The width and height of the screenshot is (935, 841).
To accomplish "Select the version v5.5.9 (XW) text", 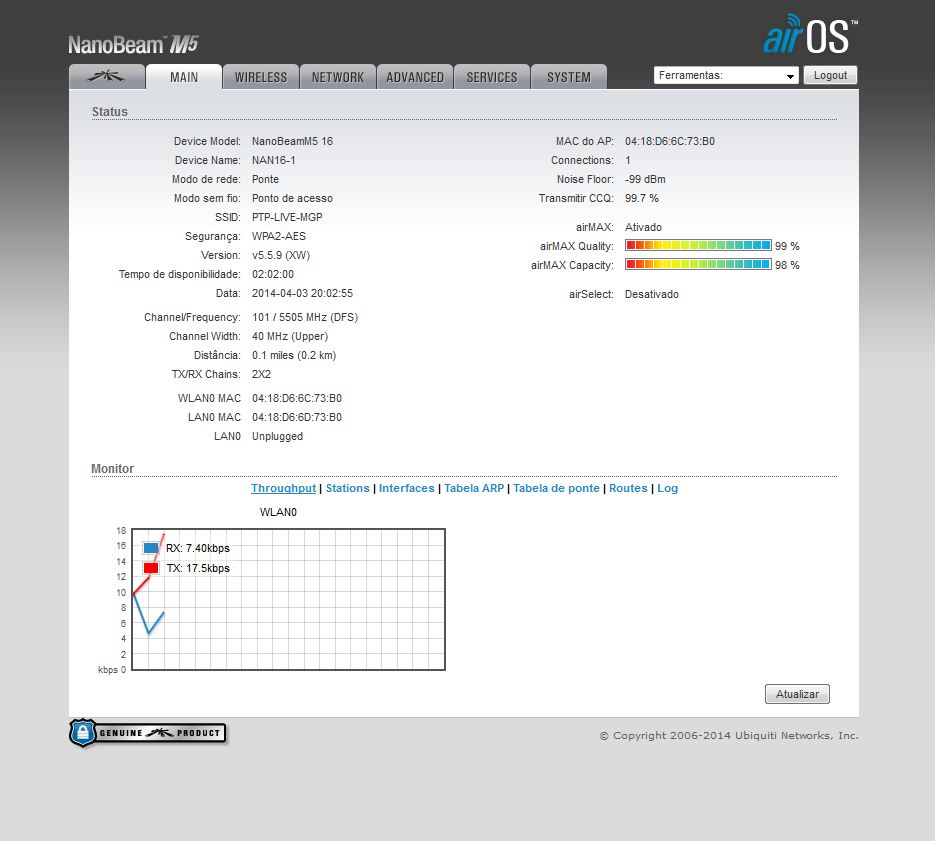I will 281,255.
